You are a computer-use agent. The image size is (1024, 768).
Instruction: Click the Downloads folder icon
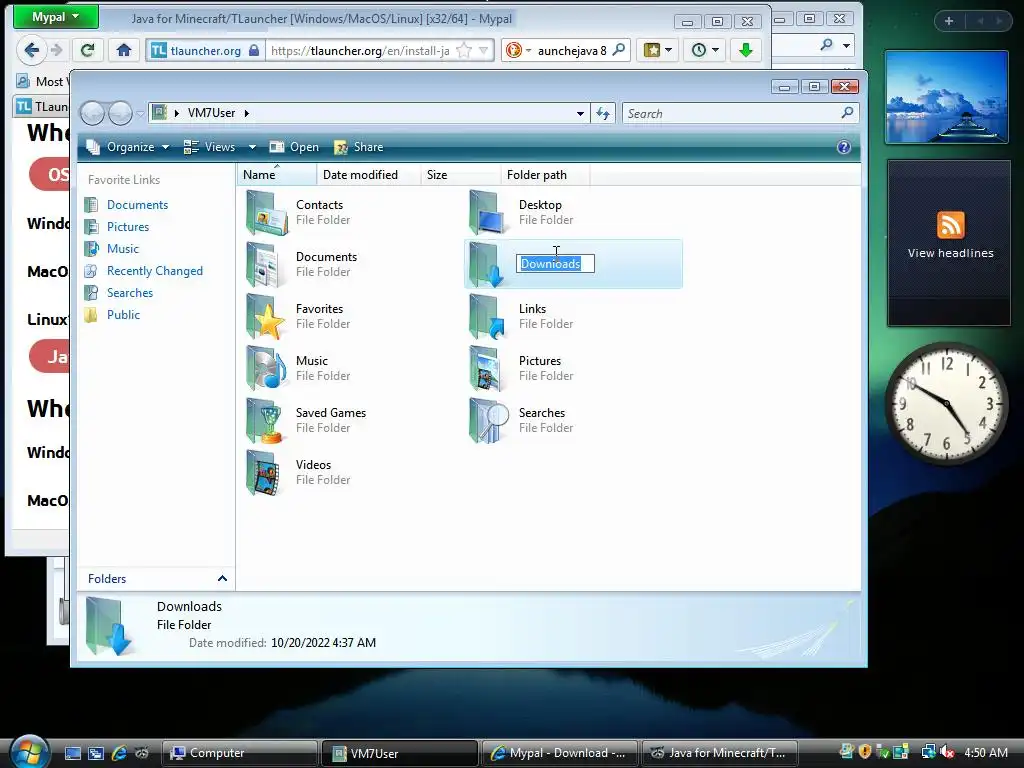(488, 264)
